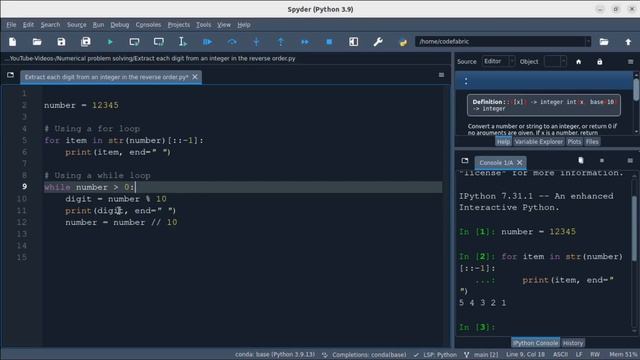
Task: Open the View menu
Action: (224, 25)
